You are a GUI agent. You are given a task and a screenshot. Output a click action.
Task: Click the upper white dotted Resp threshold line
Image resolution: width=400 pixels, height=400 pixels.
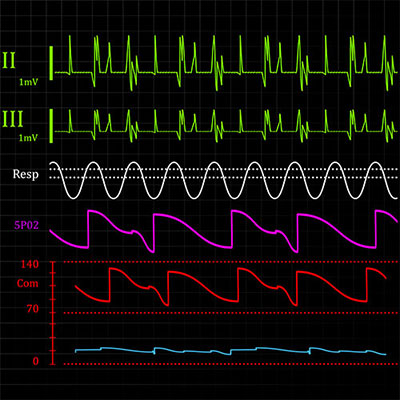point(224,169)
